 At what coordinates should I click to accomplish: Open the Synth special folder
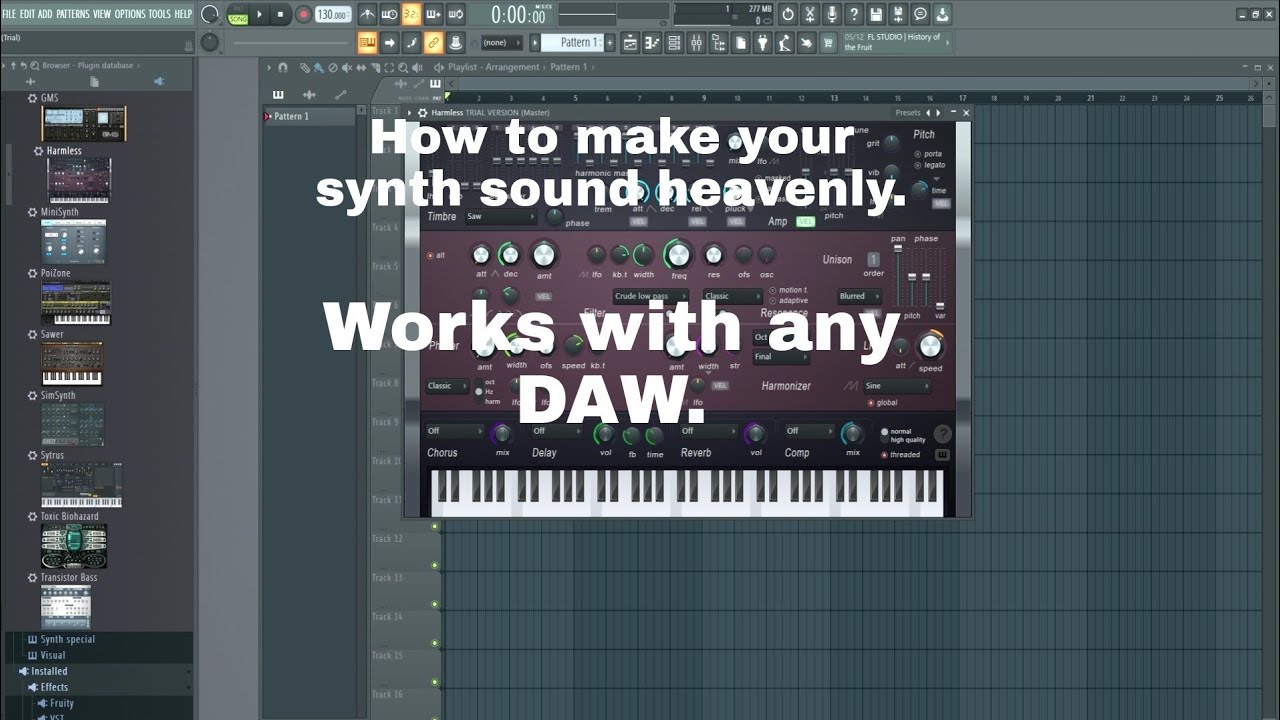click(68, 640)
